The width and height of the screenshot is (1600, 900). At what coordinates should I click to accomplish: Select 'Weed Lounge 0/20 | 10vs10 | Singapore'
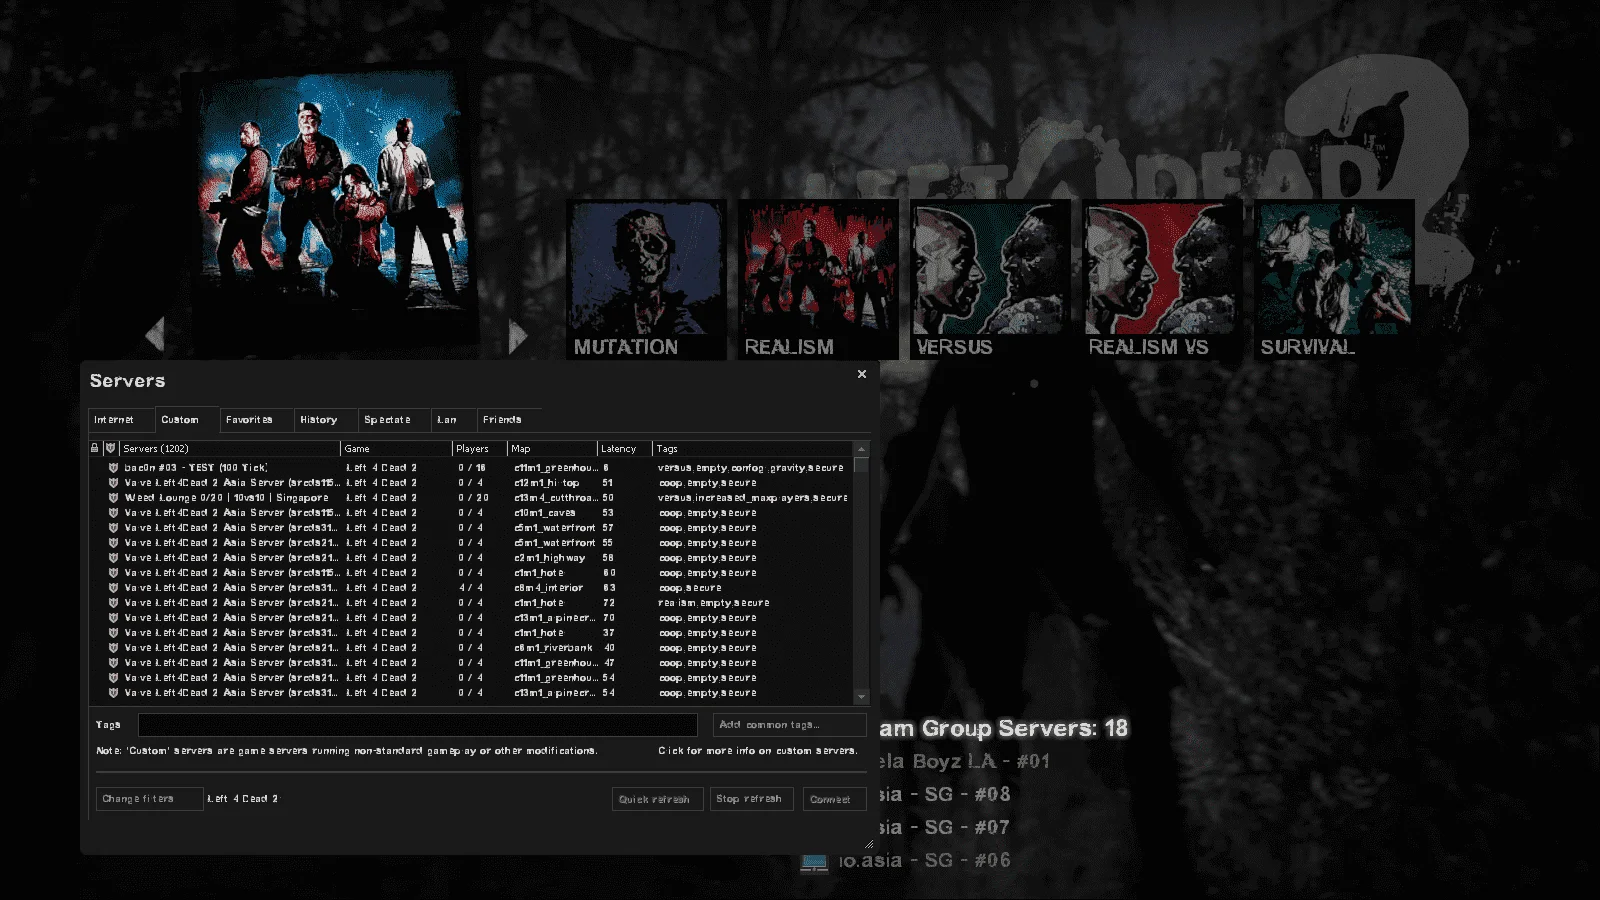point(226,498)
